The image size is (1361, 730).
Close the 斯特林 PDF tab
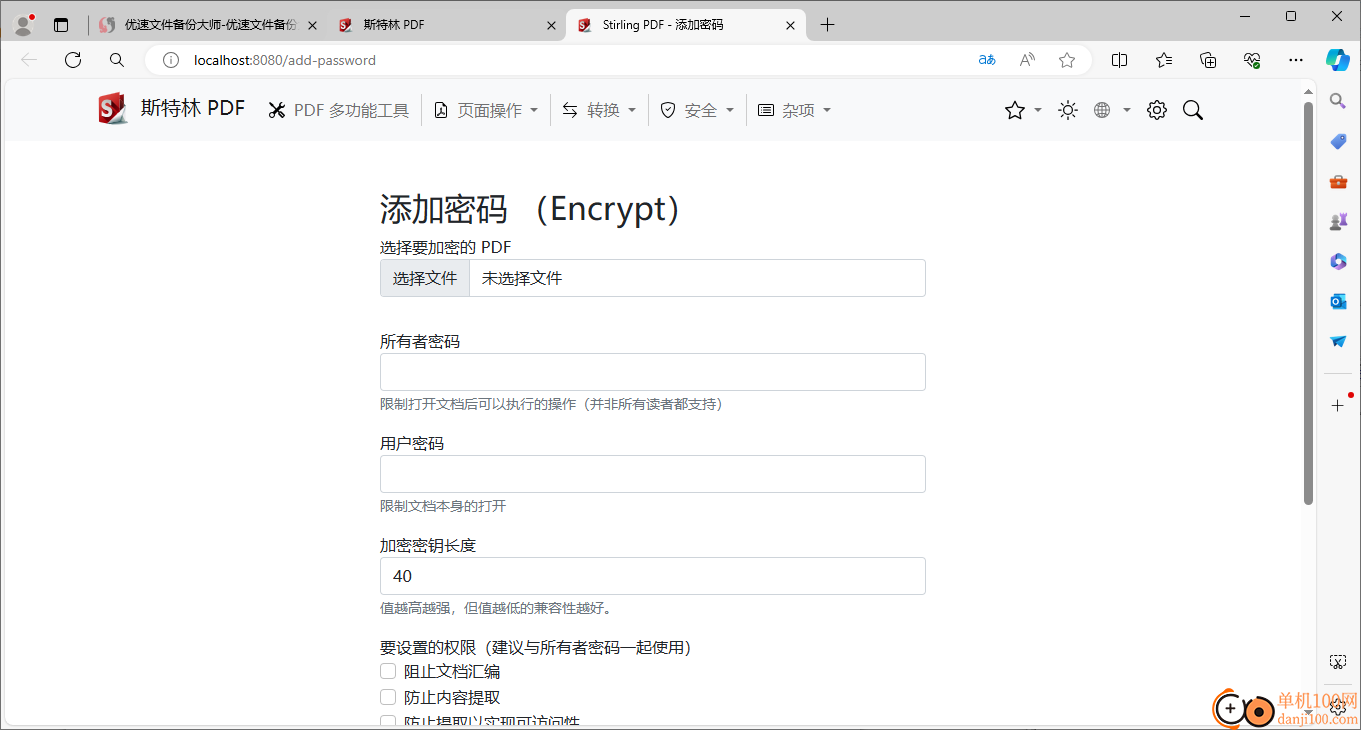click(x=551, y=25)
